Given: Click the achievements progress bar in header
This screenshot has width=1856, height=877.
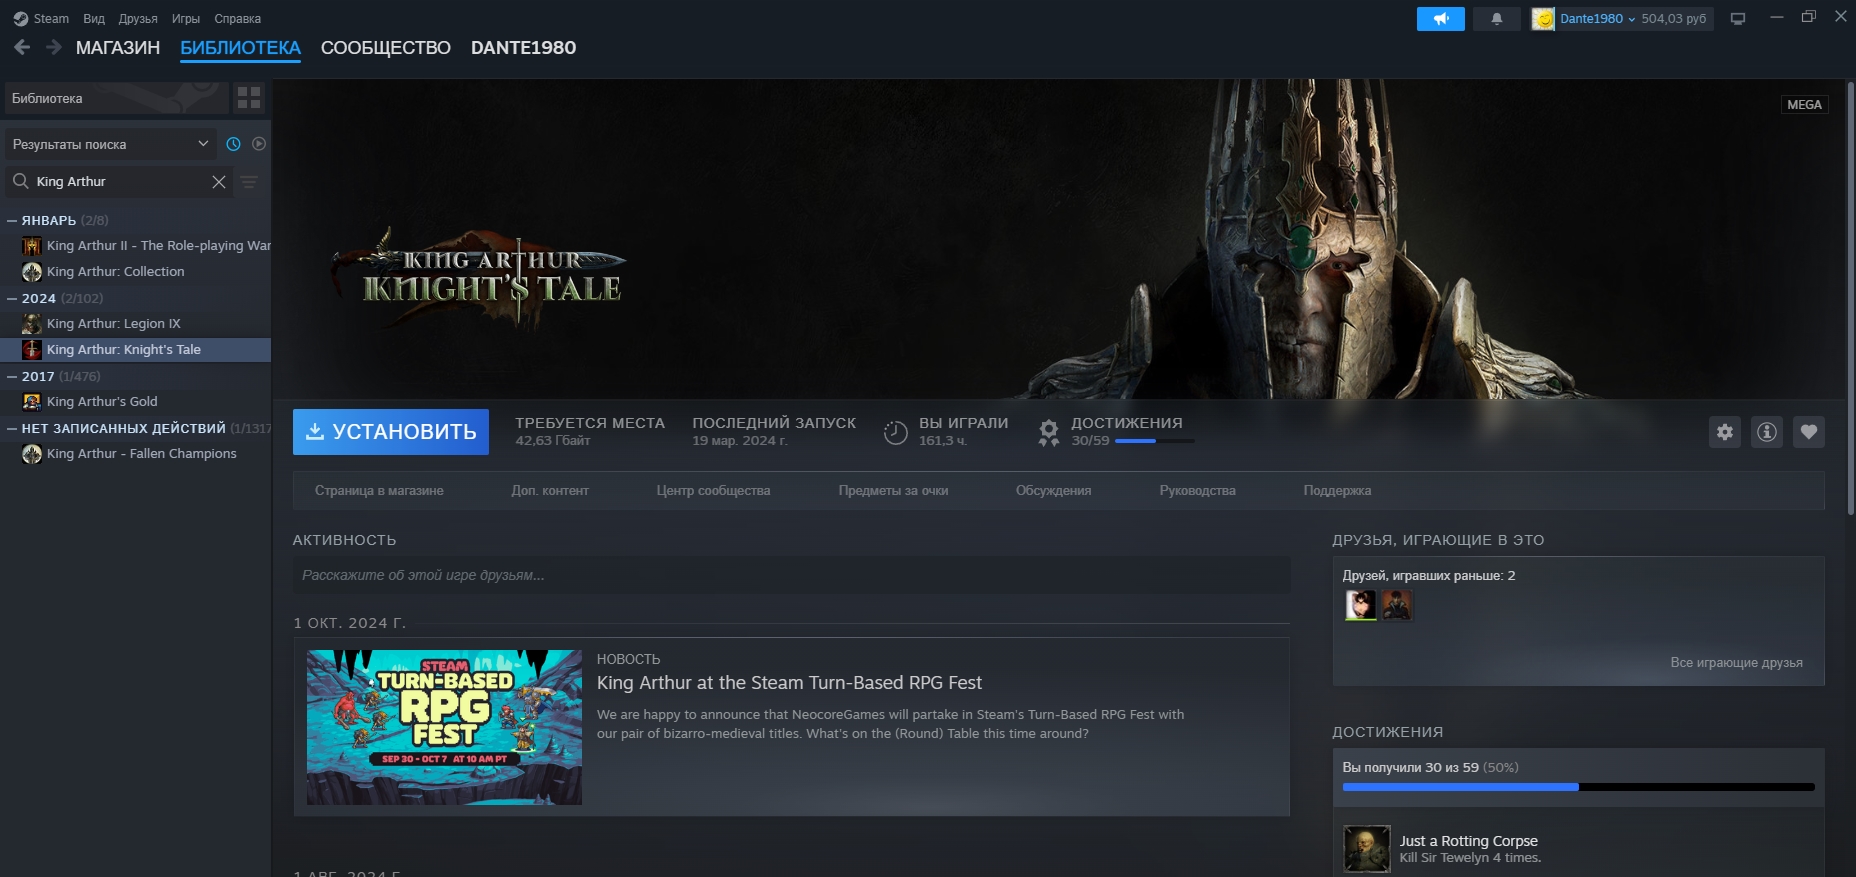Looking at the screenshot, I should tap(1155, 441).
